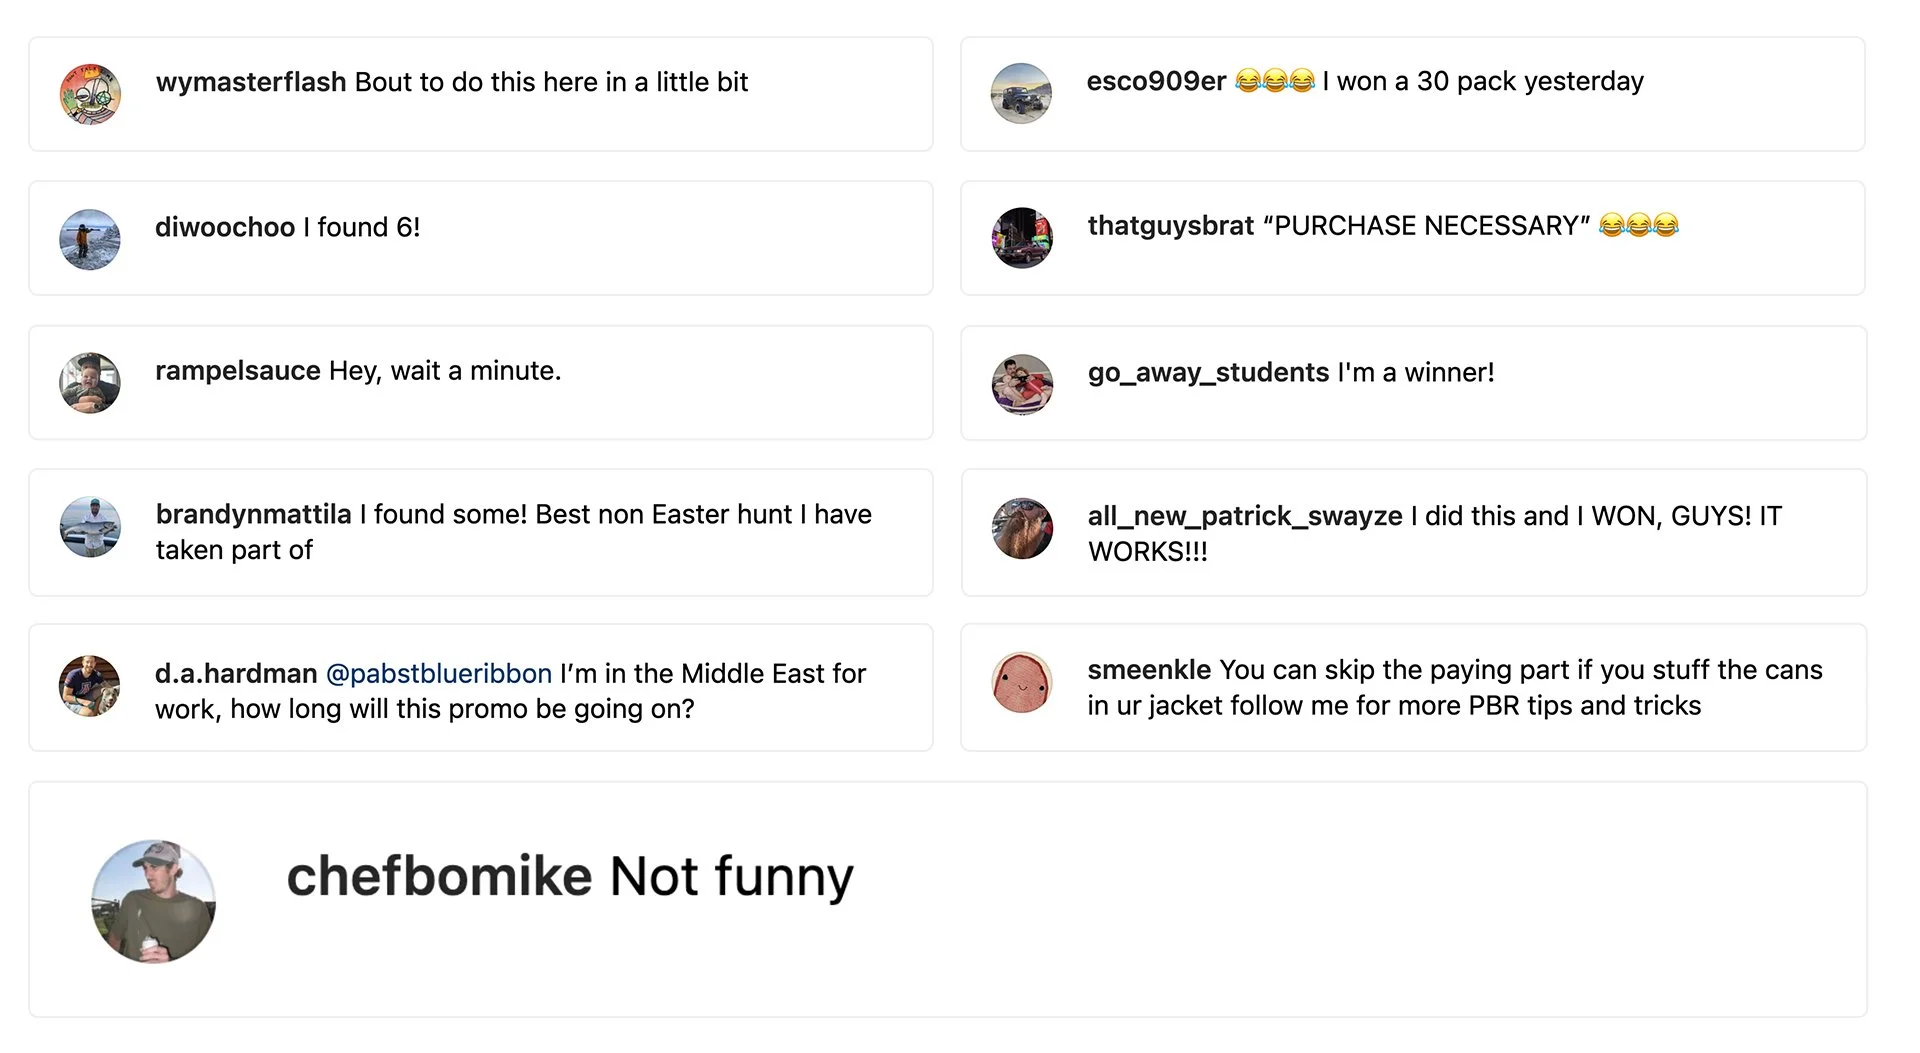Open the @pabstblueribbon mention link

point(439,674)
